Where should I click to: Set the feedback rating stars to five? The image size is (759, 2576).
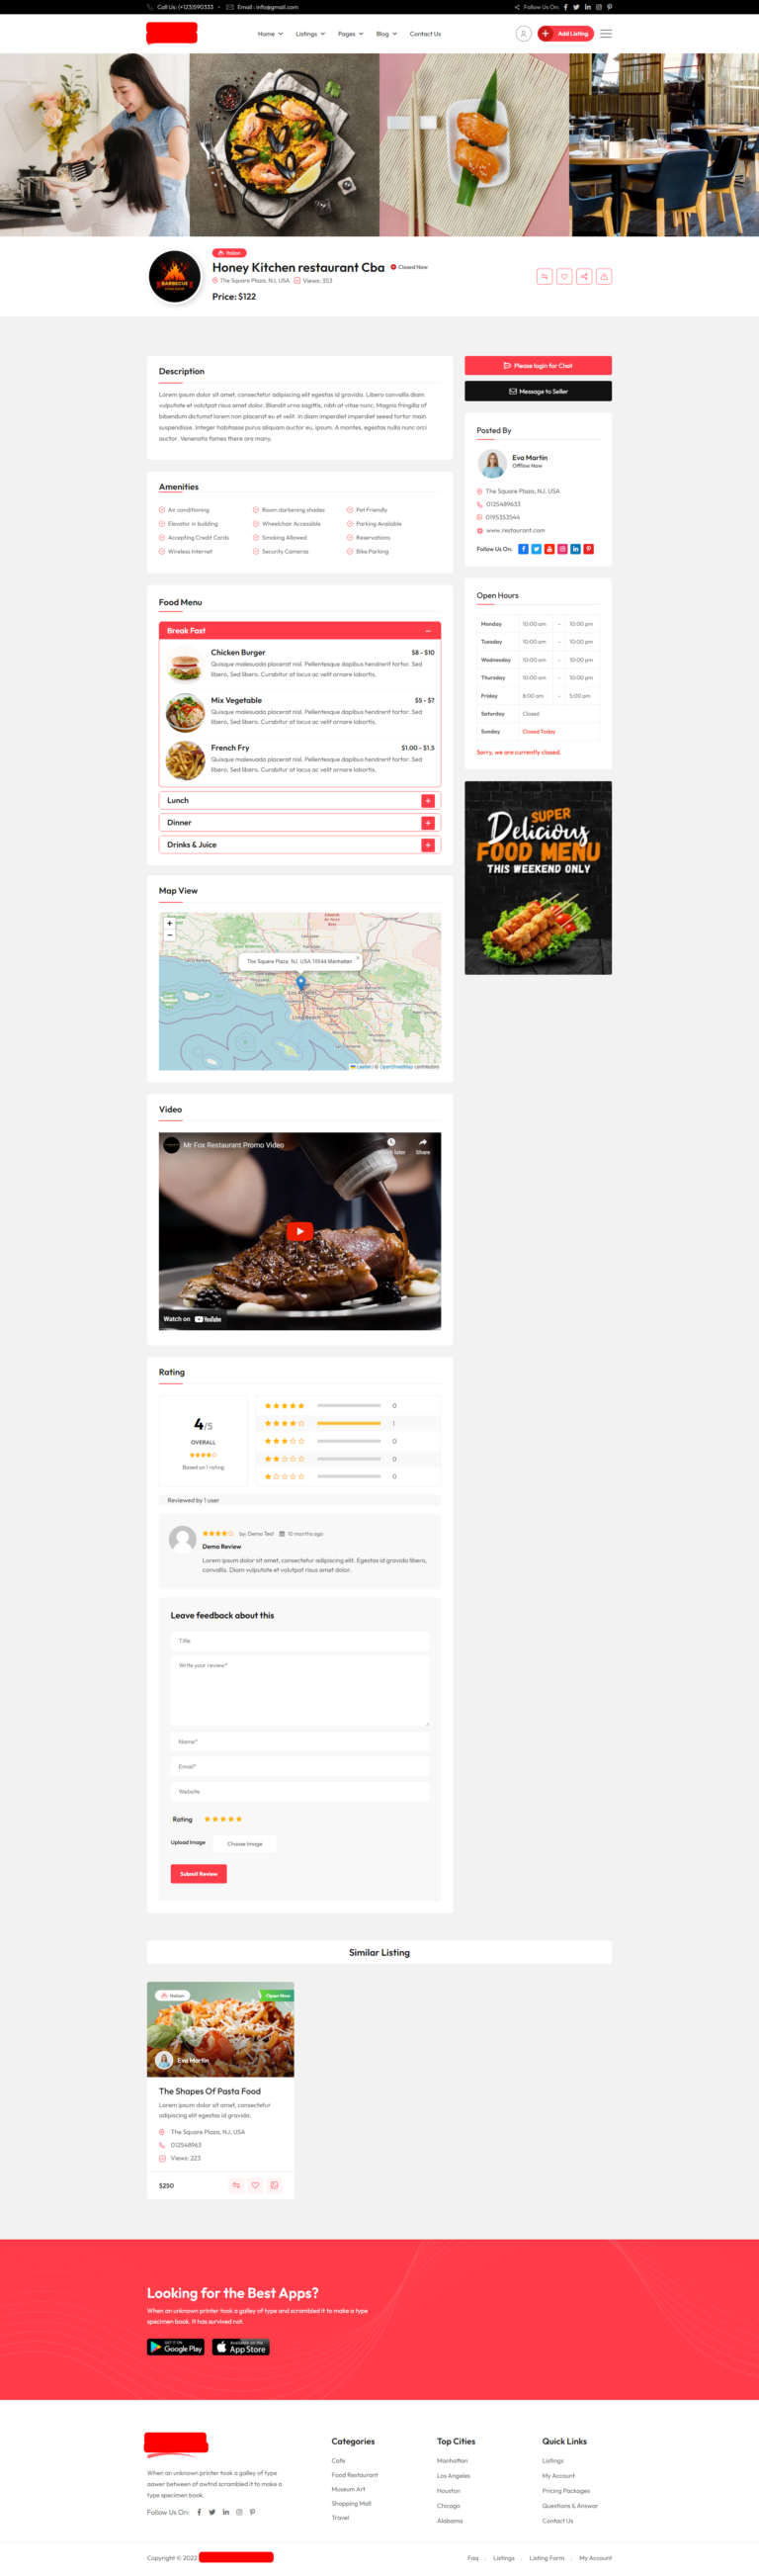[x=239, y=1819]
